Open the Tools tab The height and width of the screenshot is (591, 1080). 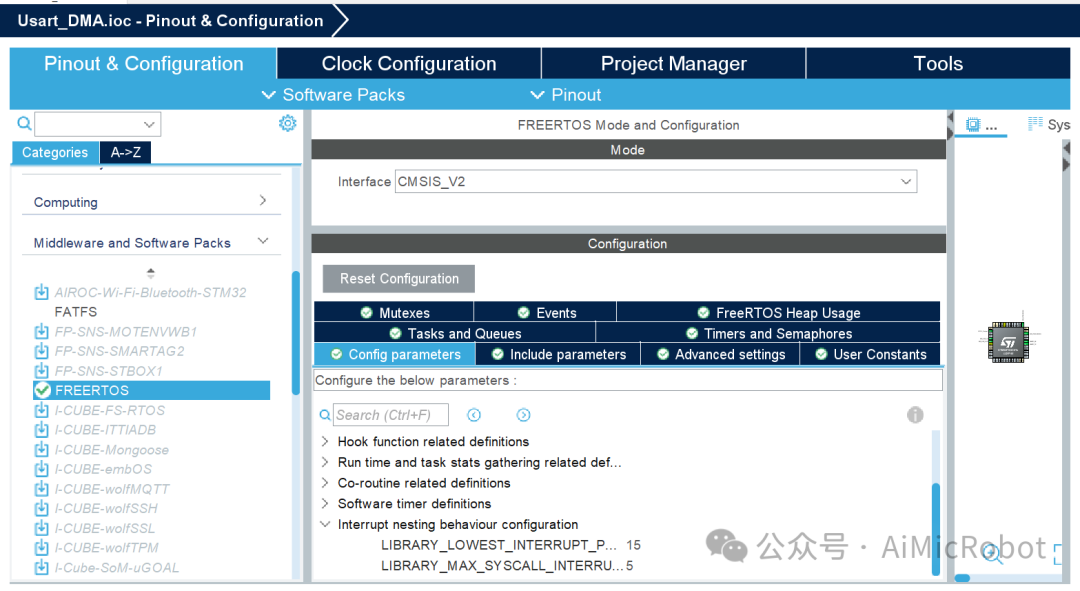[x=938, y=63]
